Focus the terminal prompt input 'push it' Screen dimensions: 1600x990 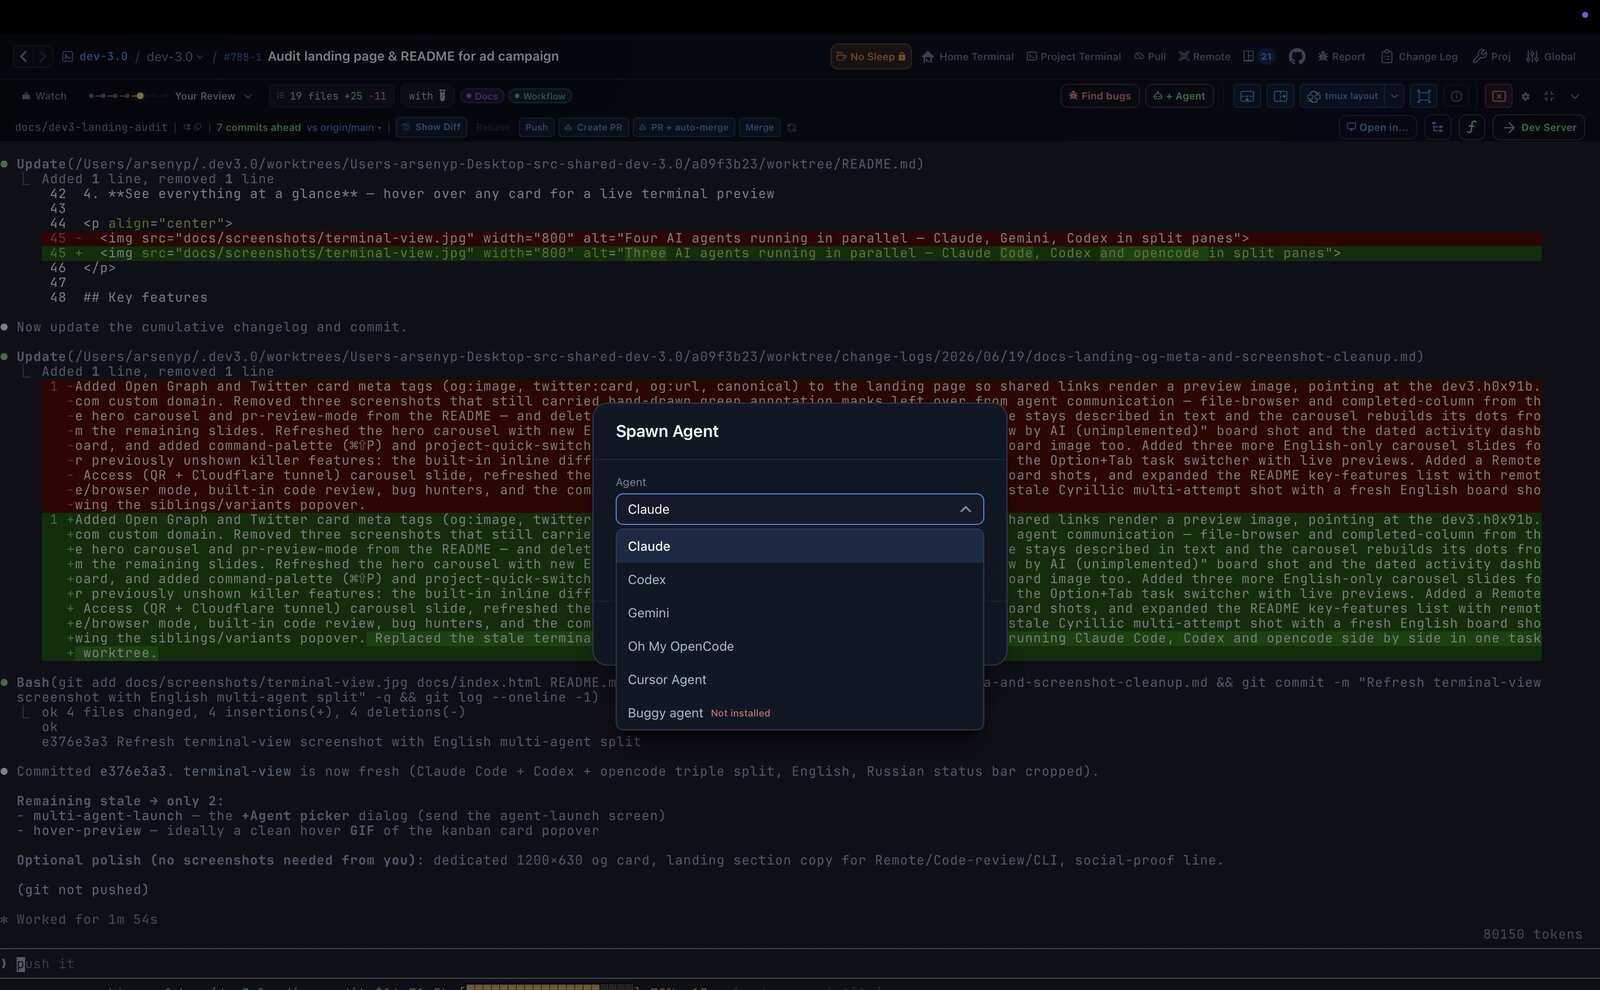(799, 964)
